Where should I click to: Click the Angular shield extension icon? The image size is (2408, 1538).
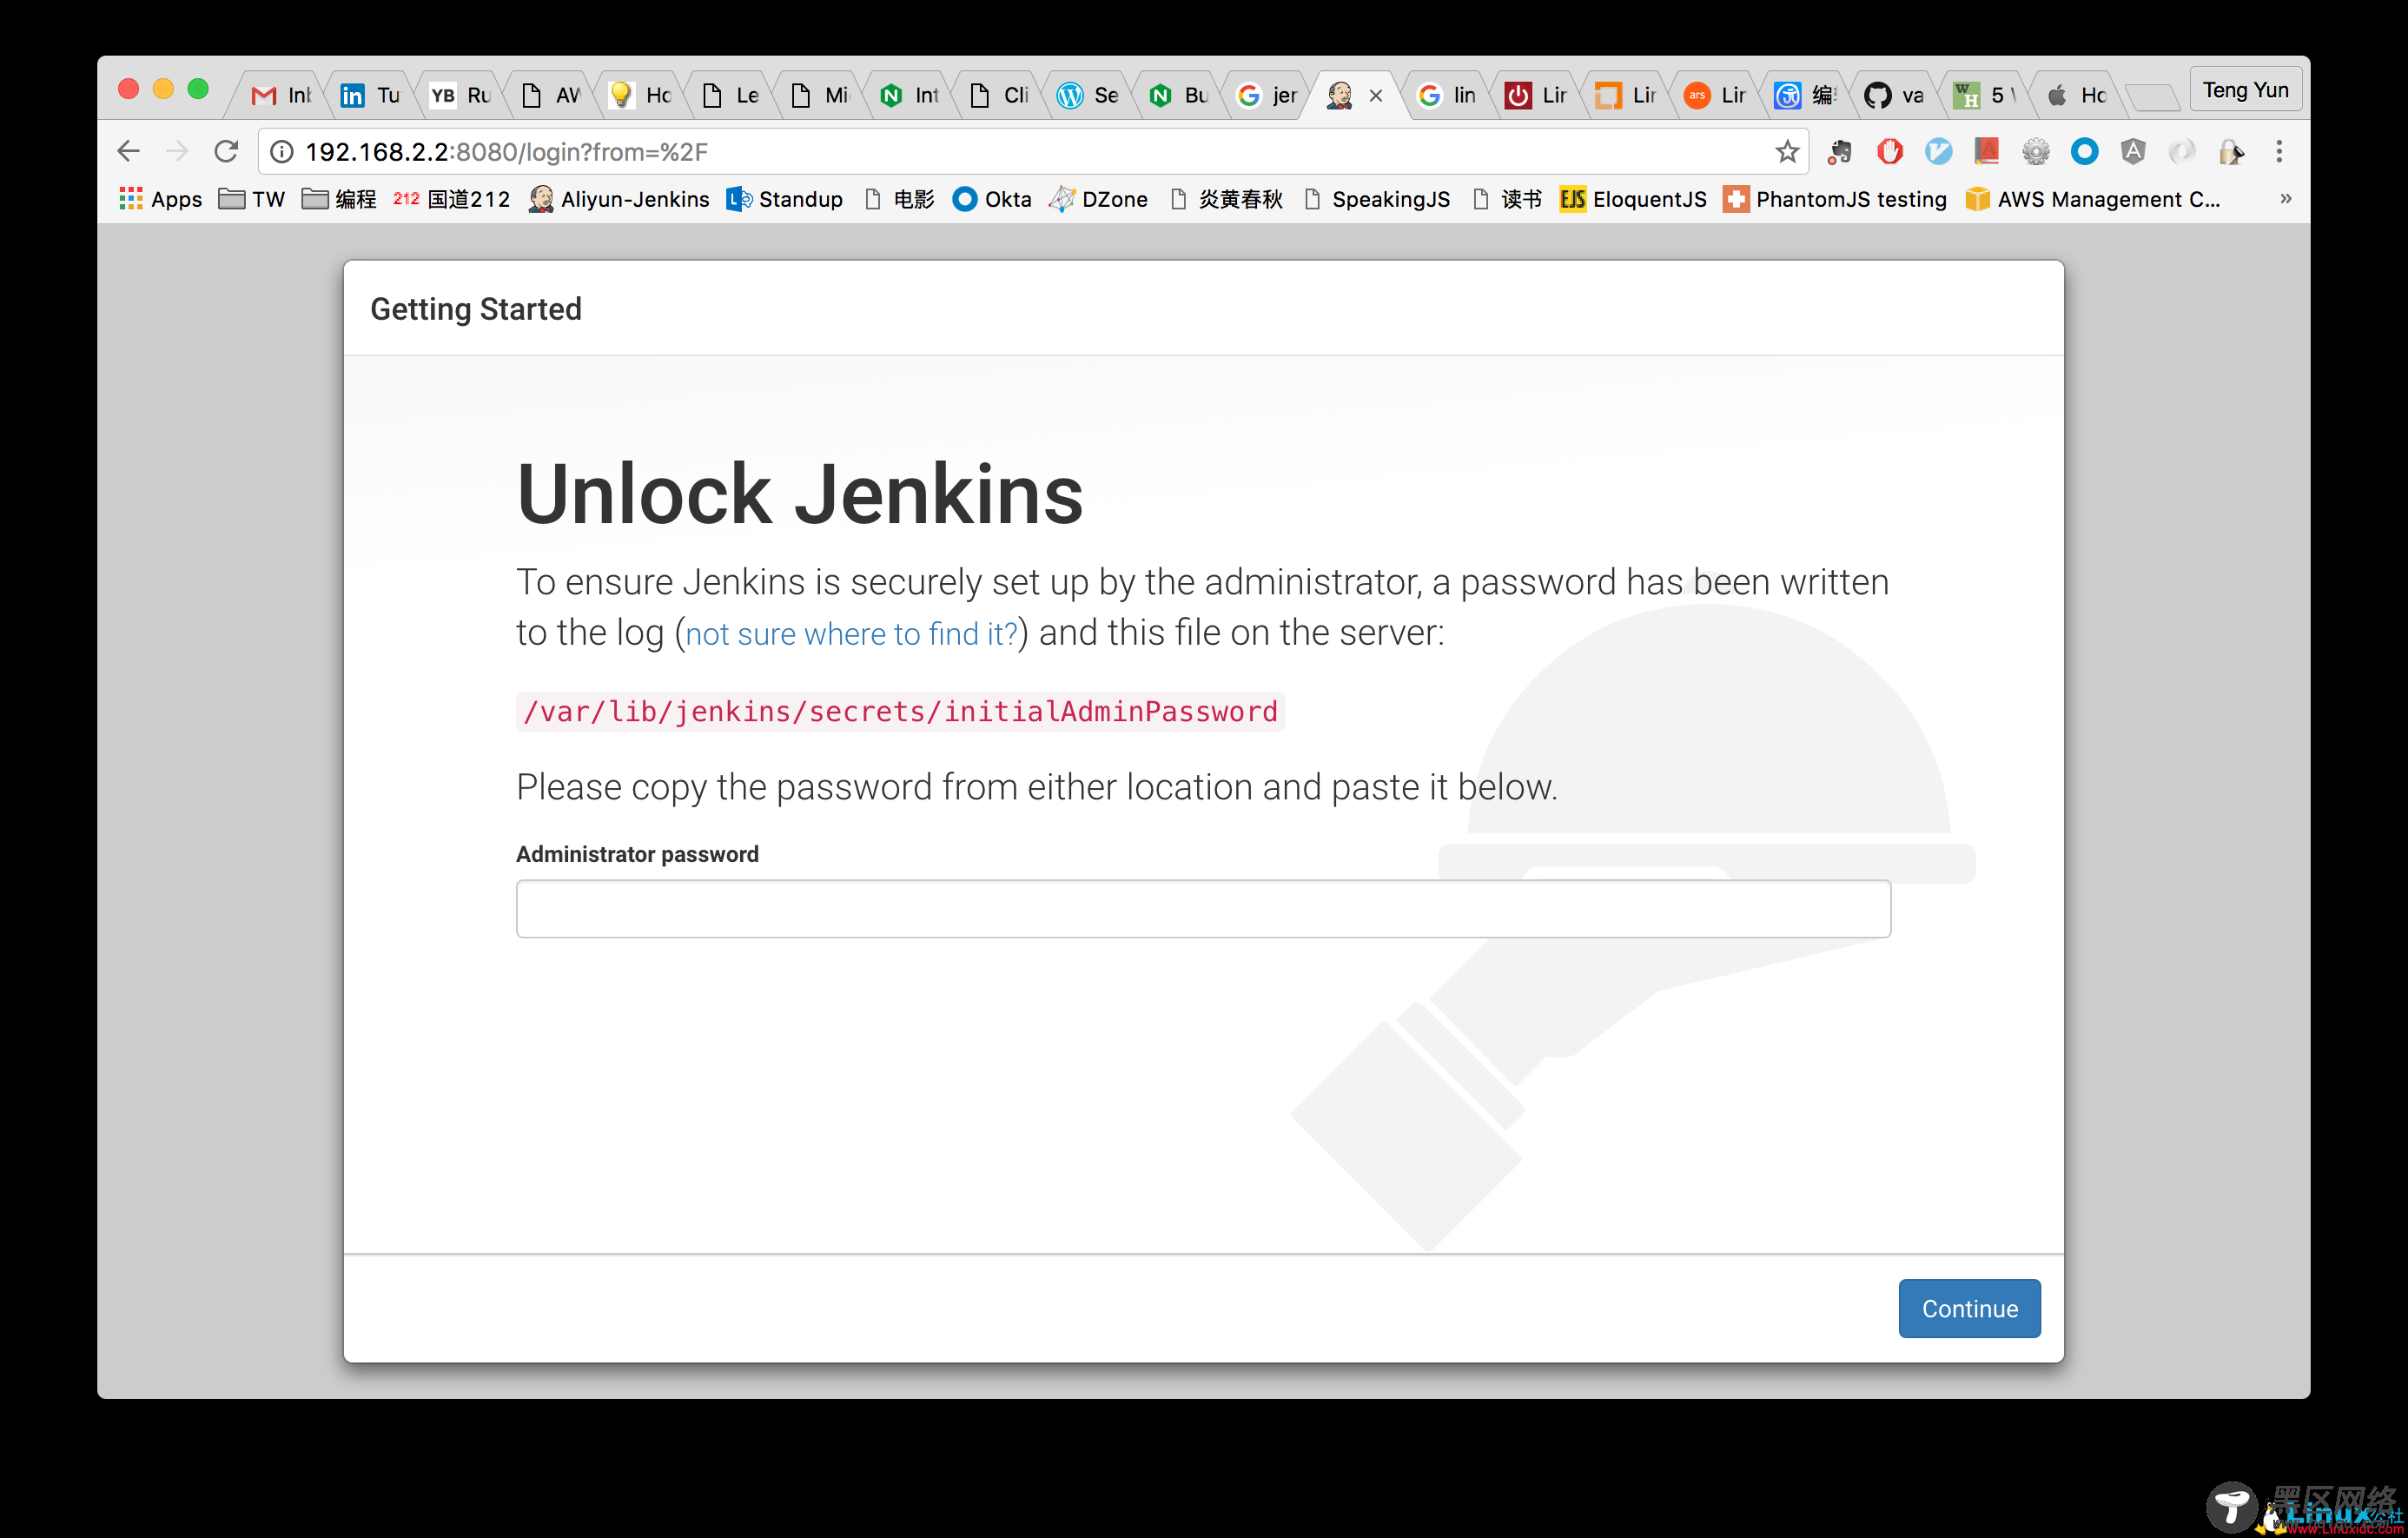click(2133, 151)
